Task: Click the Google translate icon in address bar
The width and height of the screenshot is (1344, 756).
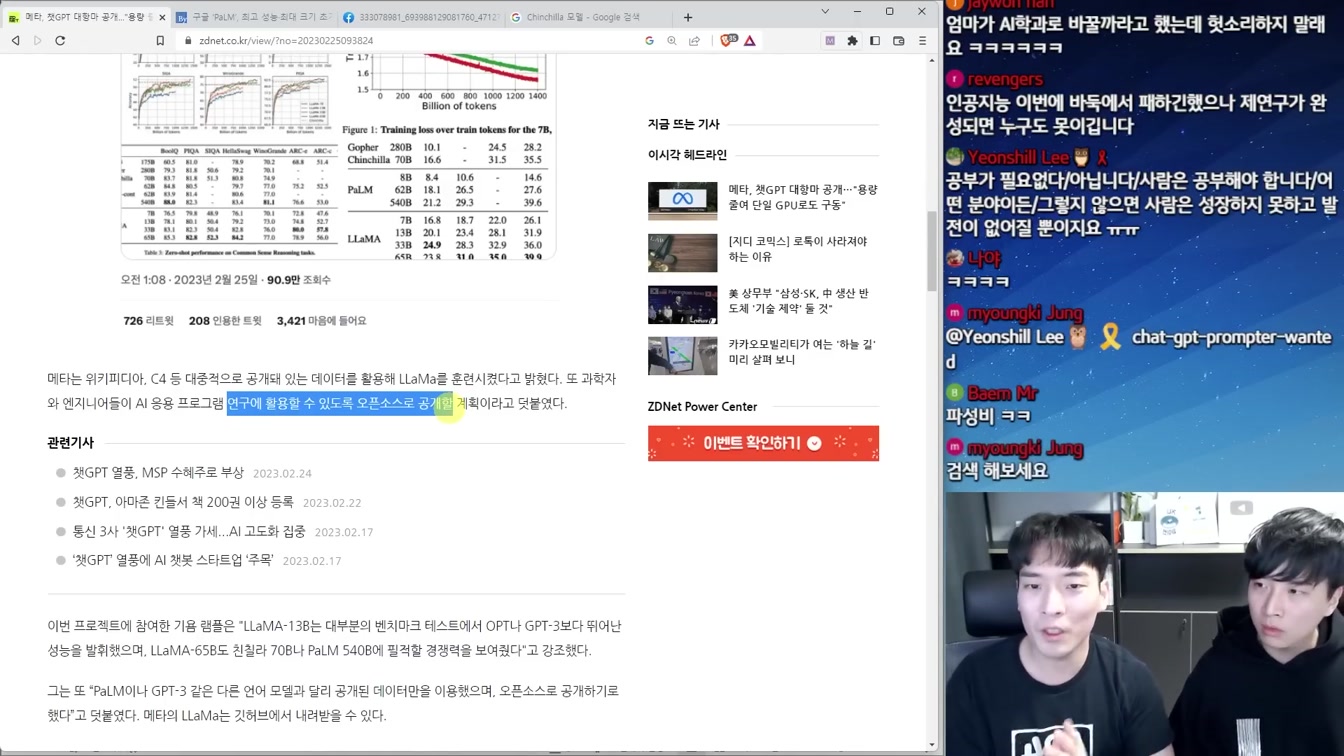Action: 649,41
